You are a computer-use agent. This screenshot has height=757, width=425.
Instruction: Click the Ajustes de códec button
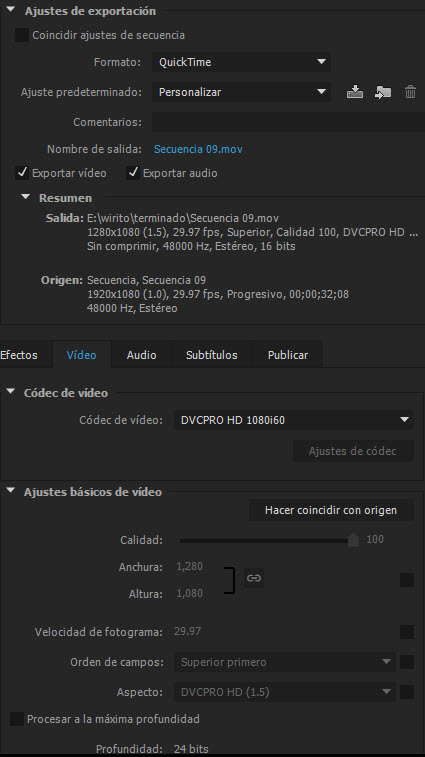point(353,451)
